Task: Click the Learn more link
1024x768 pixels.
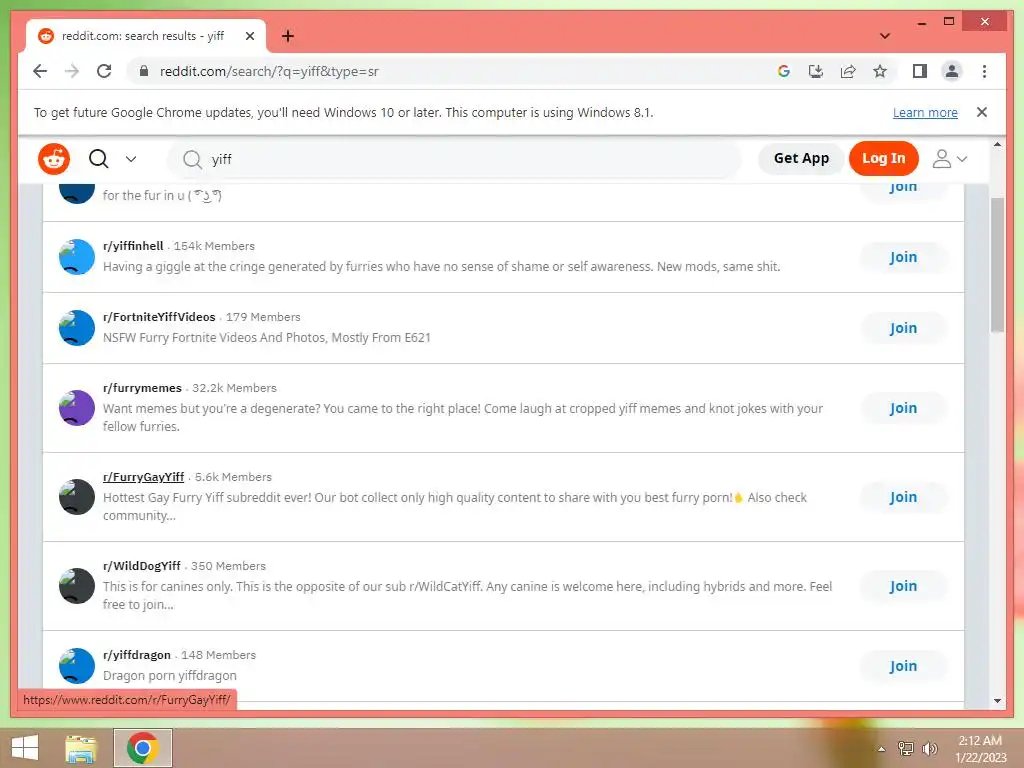Action: point(925,112)
